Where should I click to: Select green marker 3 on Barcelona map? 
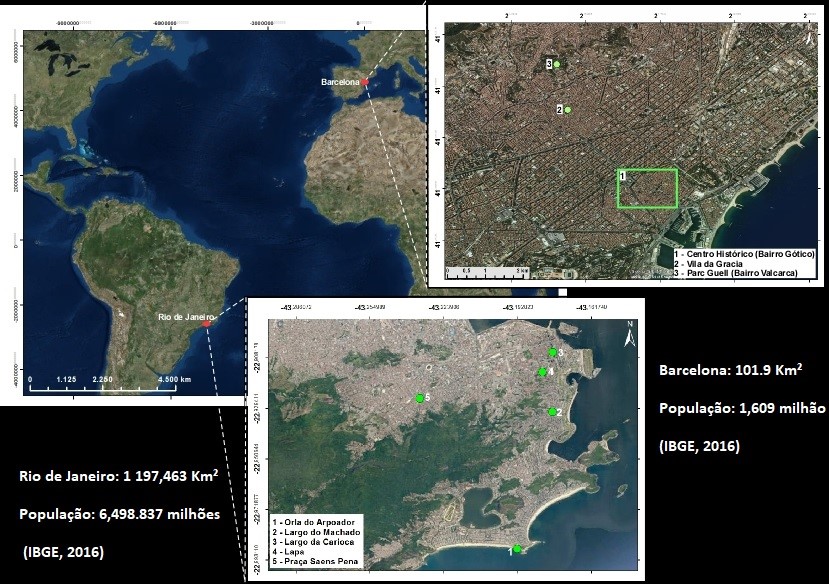(557, 65)
